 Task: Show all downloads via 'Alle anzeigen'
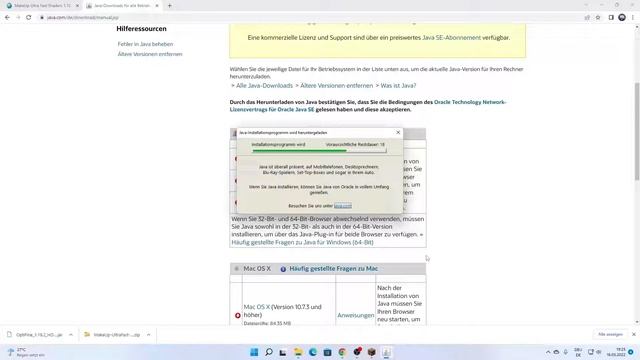click(610, 334)
